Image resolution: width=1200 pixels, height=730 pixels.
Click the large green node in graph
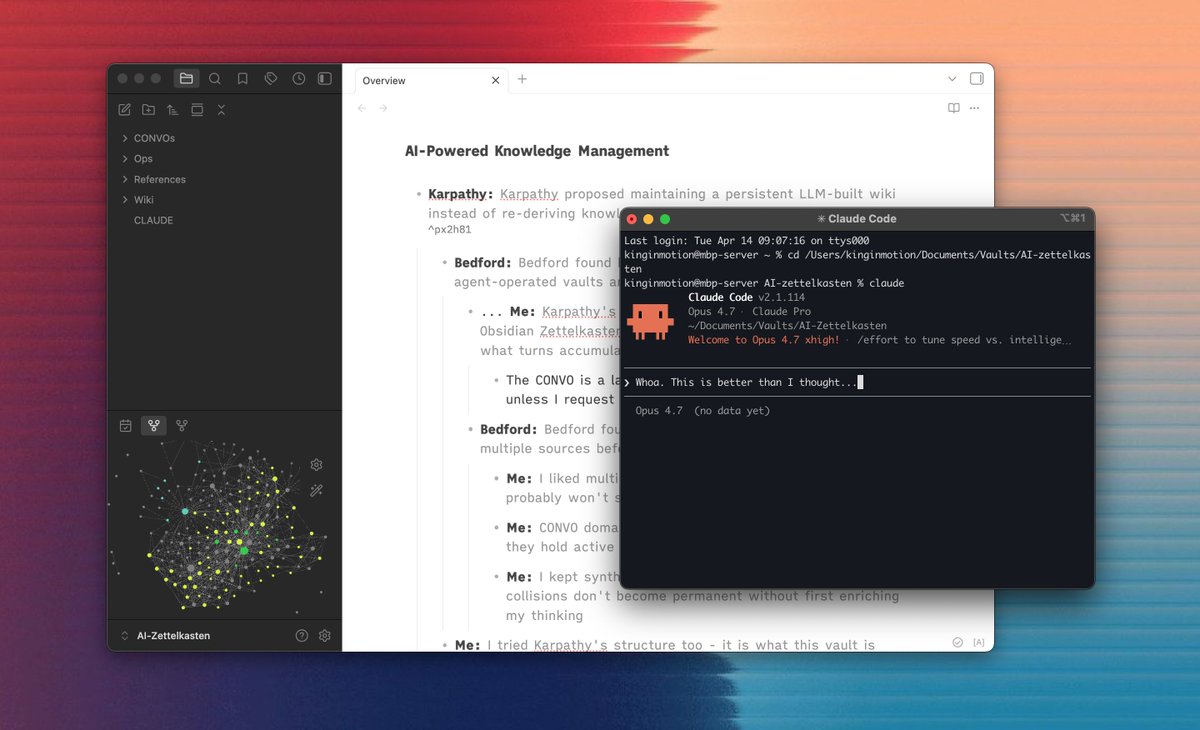[x=243, y=550]
